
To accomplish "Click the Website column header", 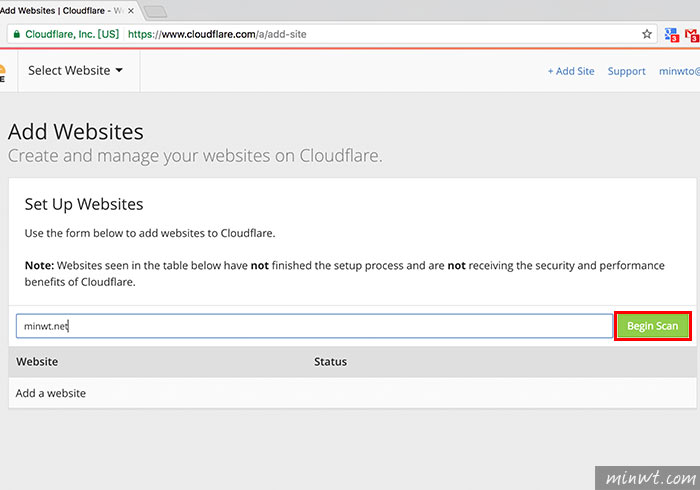I will pyautogui.click(x=37, y=362).
